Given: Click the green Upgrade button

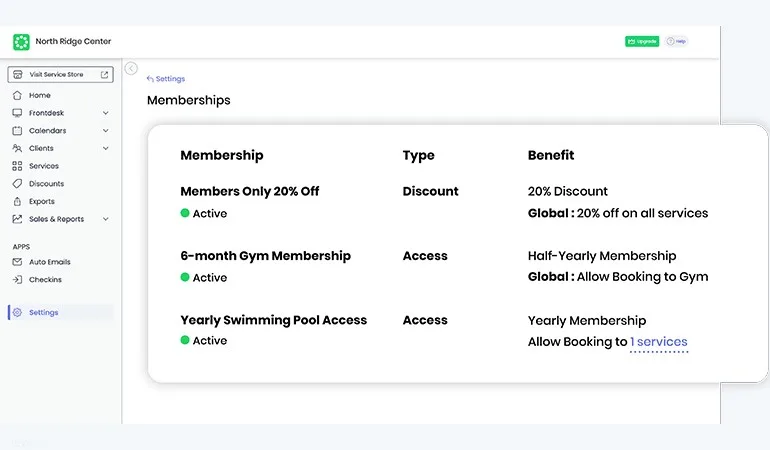Looking at the screenshot, I should (642, 41).
